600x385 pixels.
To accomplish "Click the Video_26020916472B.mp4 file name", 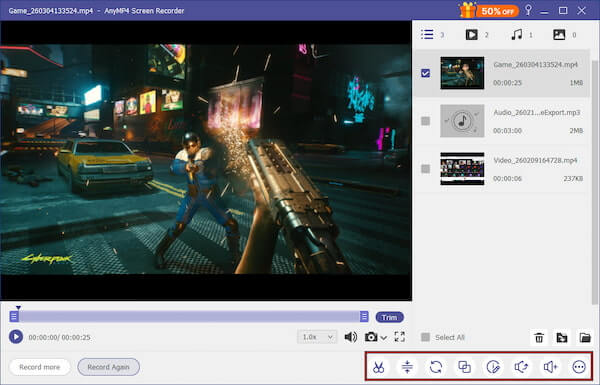I will coord(535,160).
